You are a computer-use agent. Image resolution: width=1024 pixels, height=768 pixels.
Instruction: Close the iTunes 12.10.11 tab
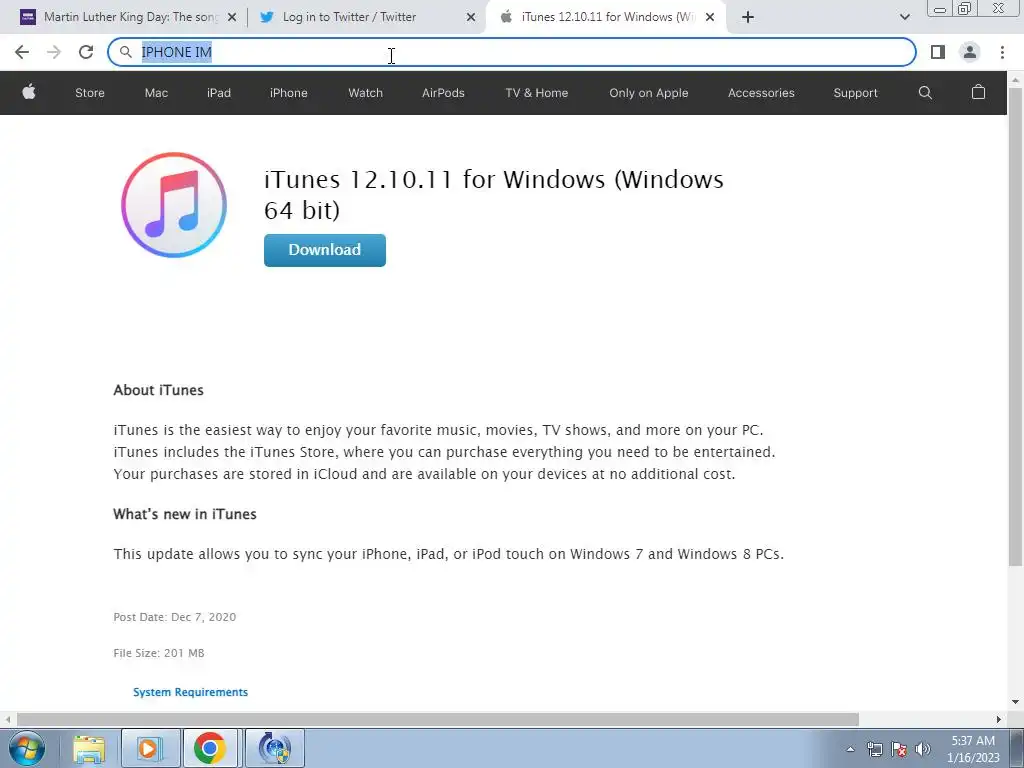[x=710, y=17]
